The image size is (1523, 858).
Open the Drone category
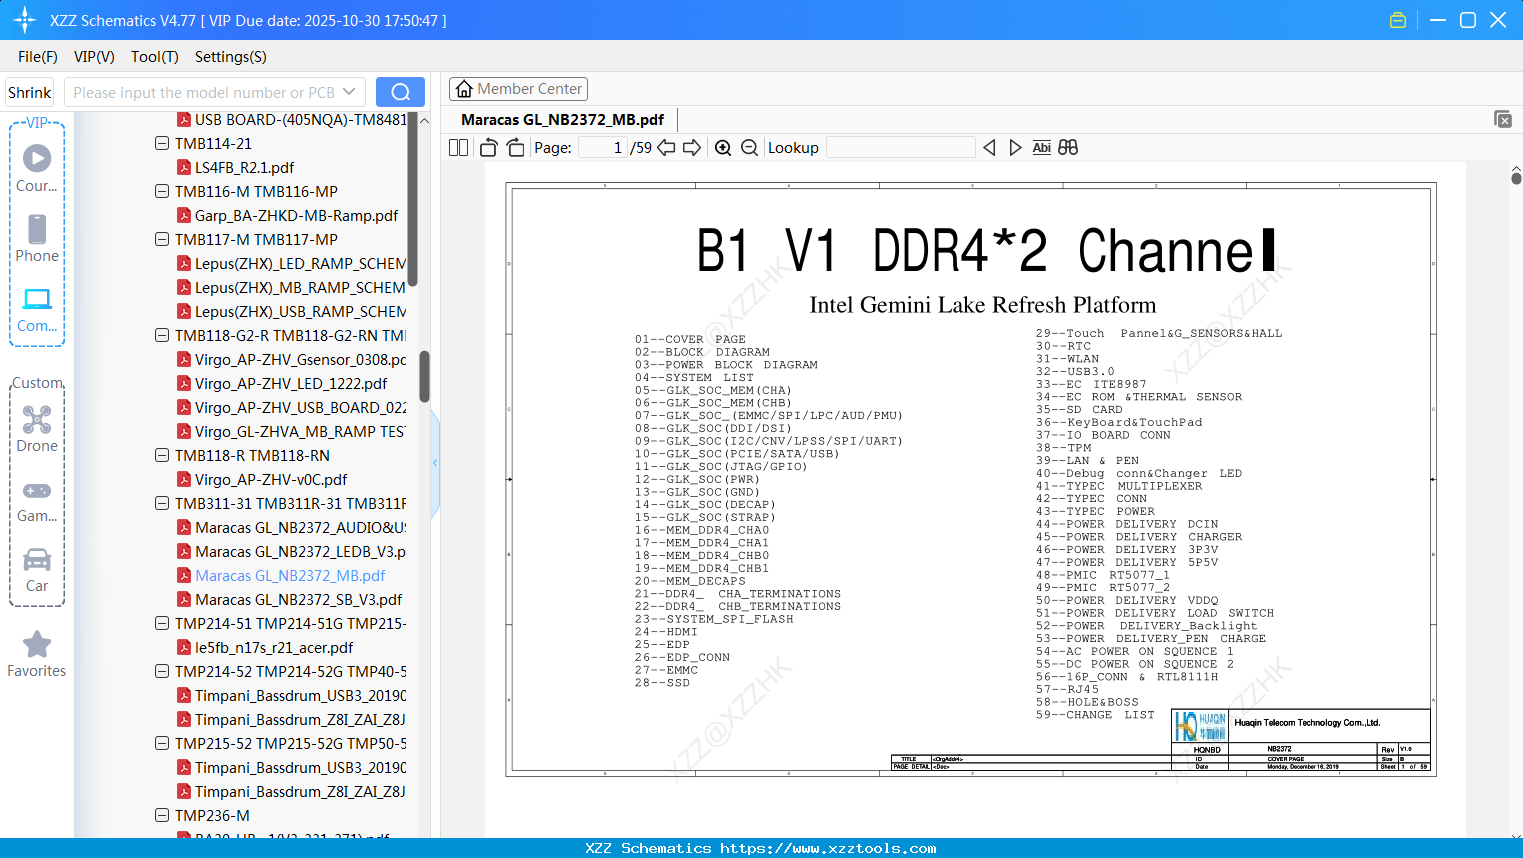37,429
